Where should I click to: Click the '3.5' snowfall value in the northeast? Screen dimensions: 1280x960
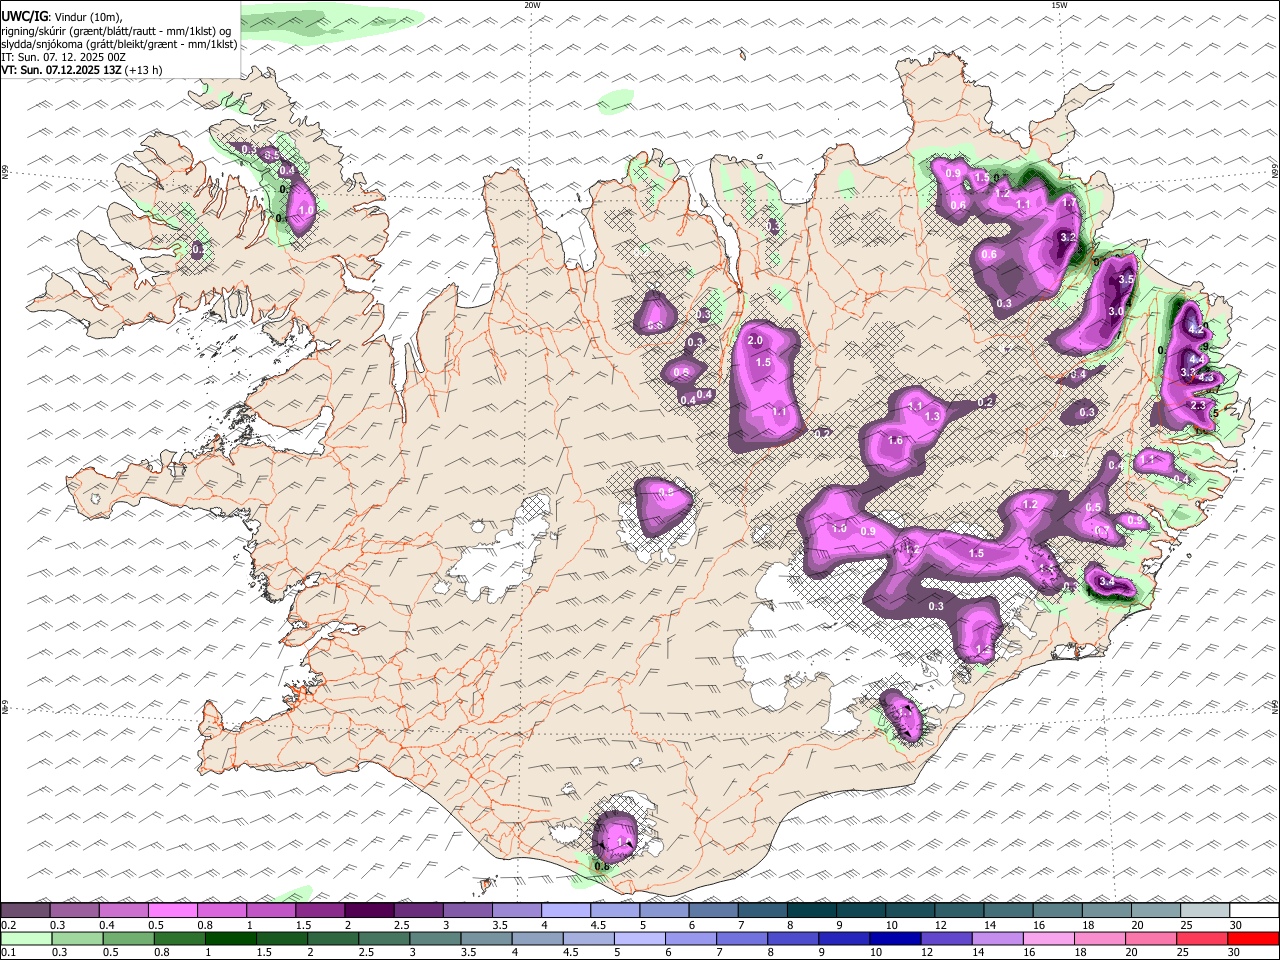click(x=1126, y=280)
